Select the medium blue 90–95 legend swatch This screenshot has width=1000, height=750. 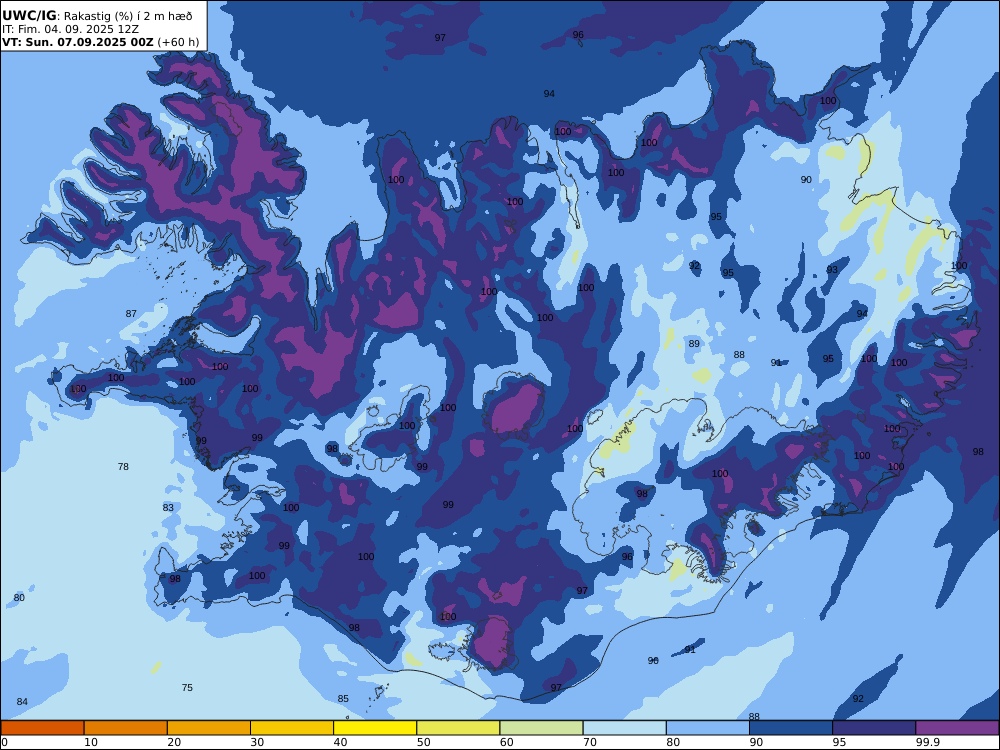(x=791, y=728)
